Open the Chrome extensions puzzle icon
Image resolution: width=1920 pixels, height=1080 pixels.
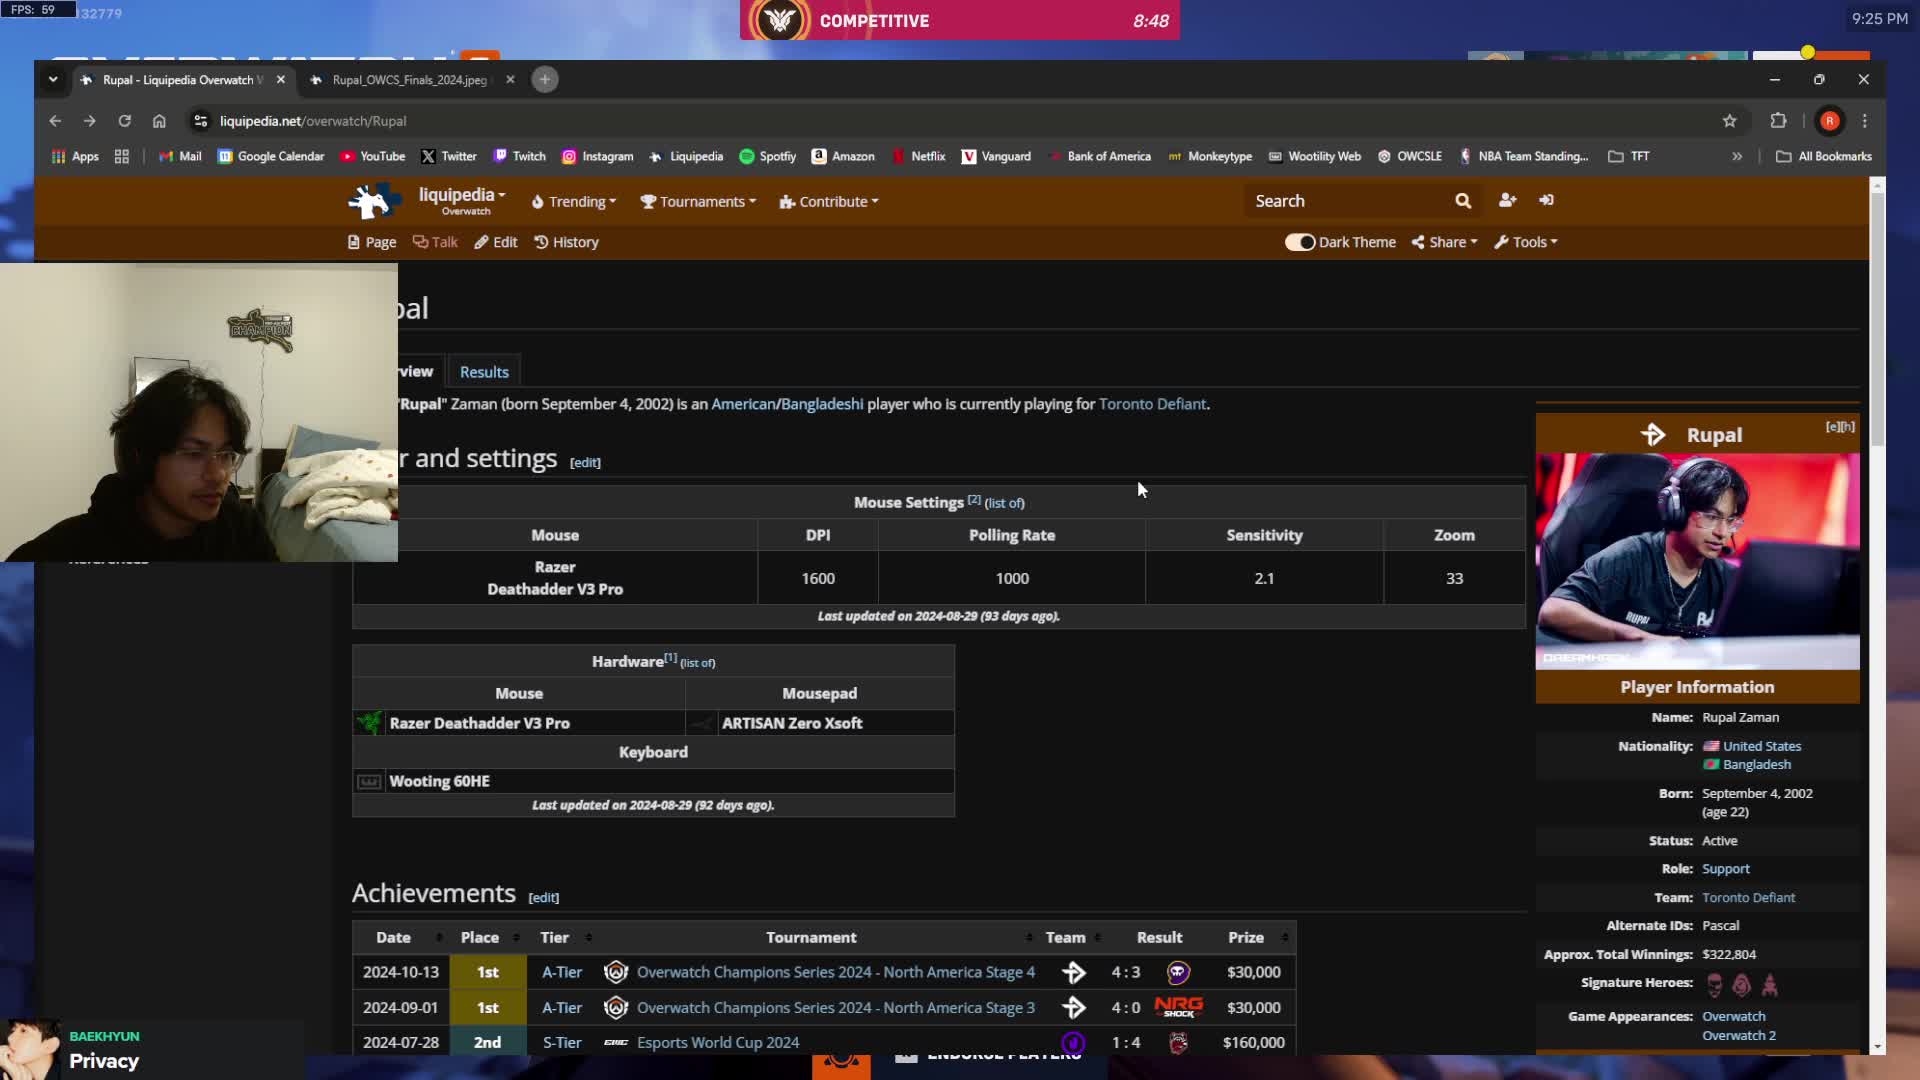pos(1778,121)
